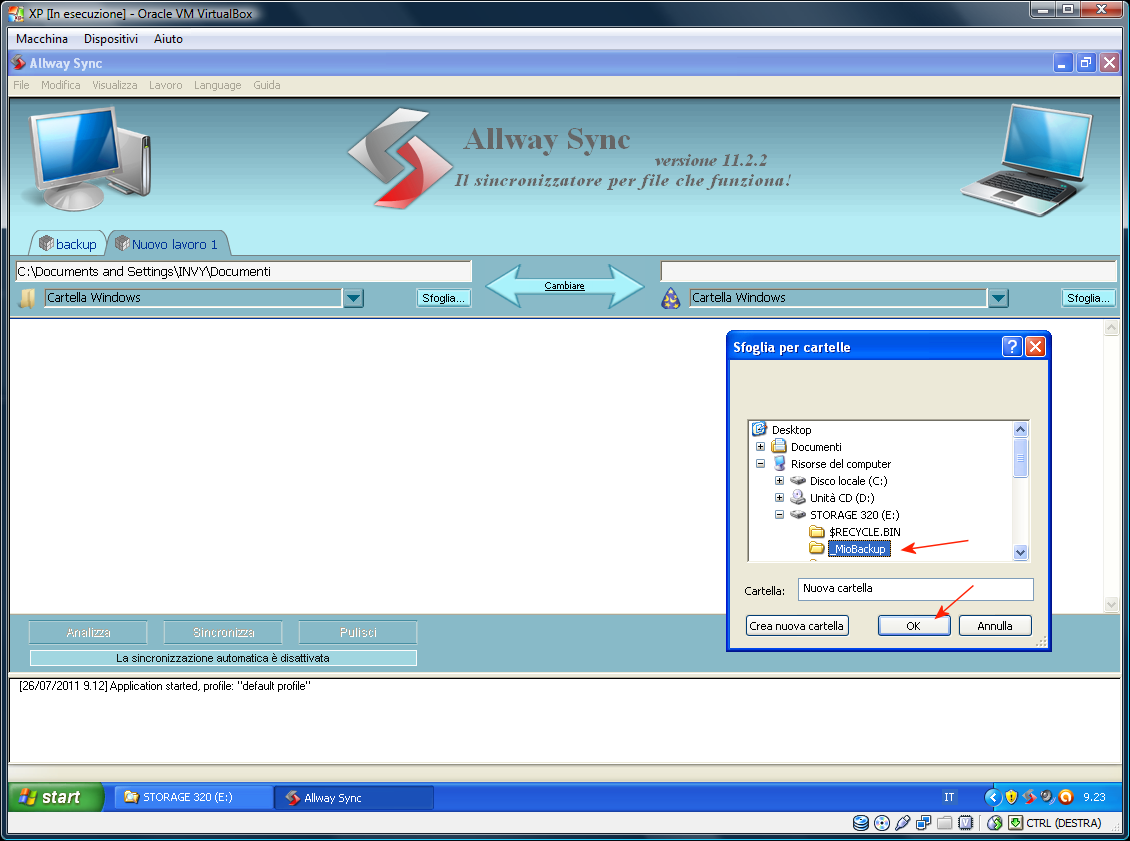The image size is (1130, 841).
Task: Open the Lavoro menu
Action: coord(166,85)
